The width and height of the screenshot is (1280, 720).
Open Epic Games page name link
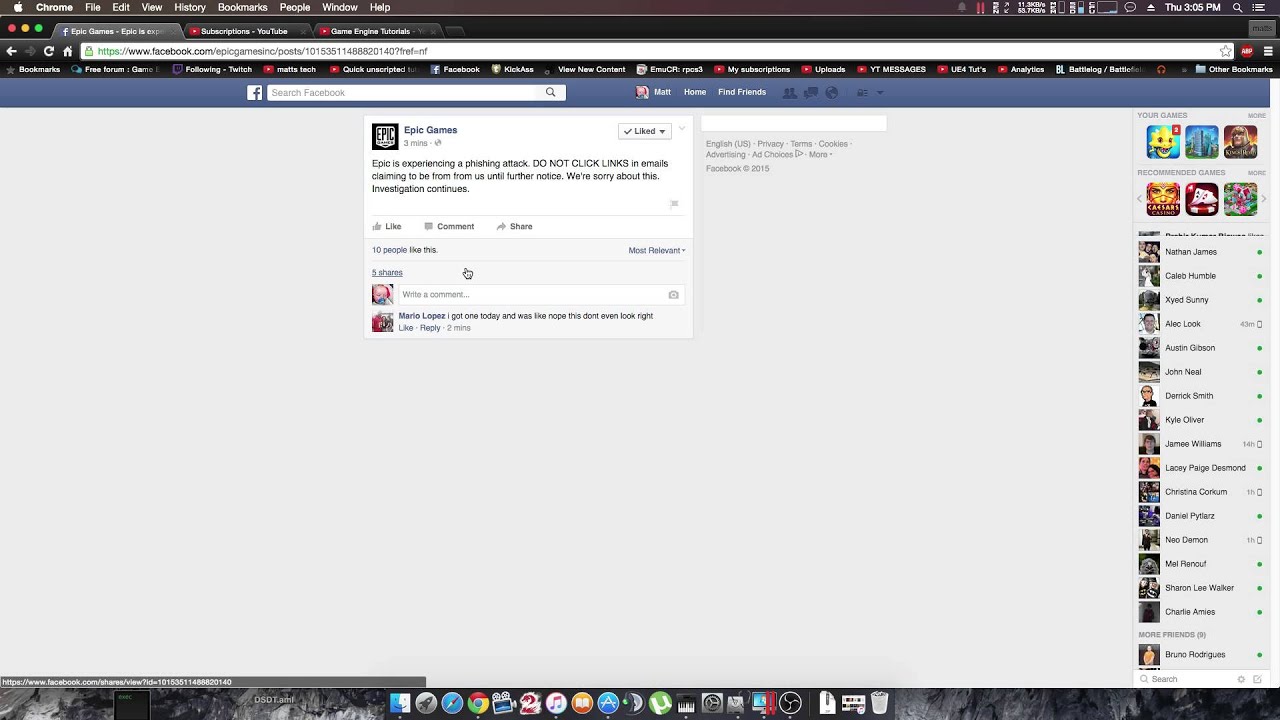click(x=430, y=130)
